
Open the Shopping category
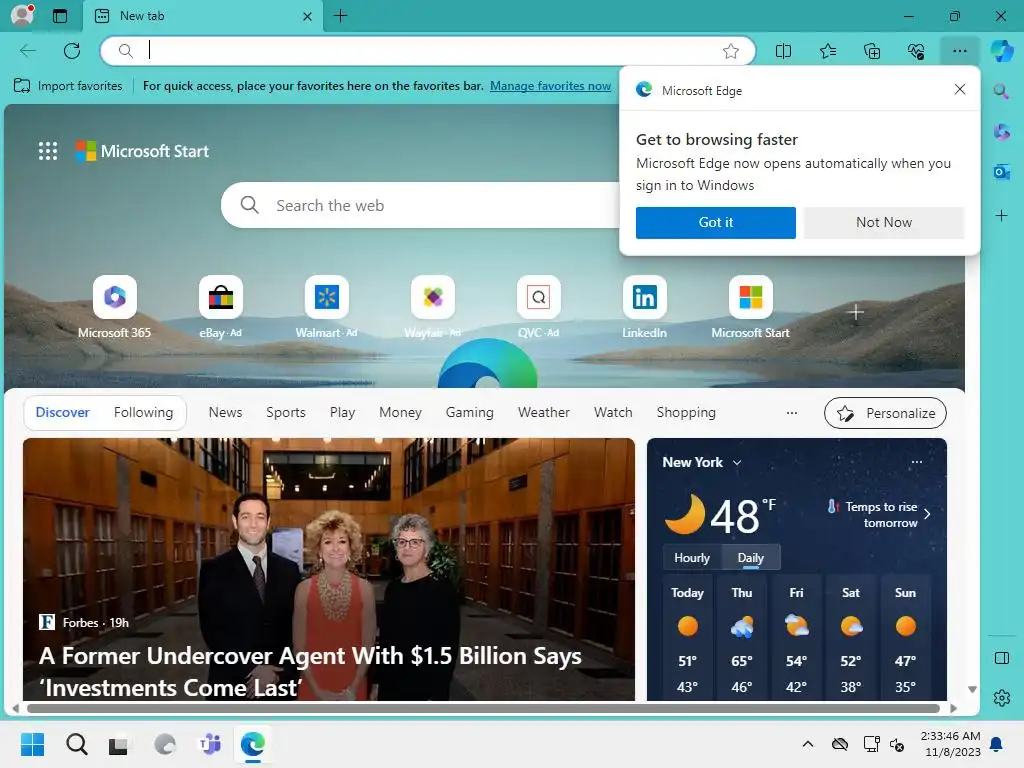[x=686, y=412]
